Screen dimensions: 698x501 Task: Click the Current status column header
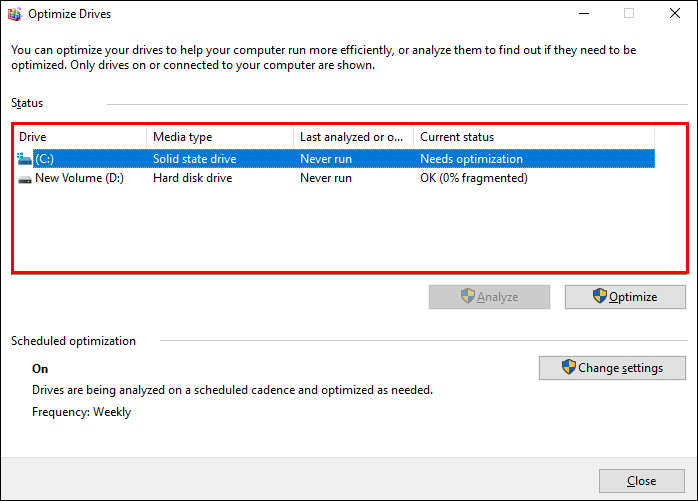(533, 137)
